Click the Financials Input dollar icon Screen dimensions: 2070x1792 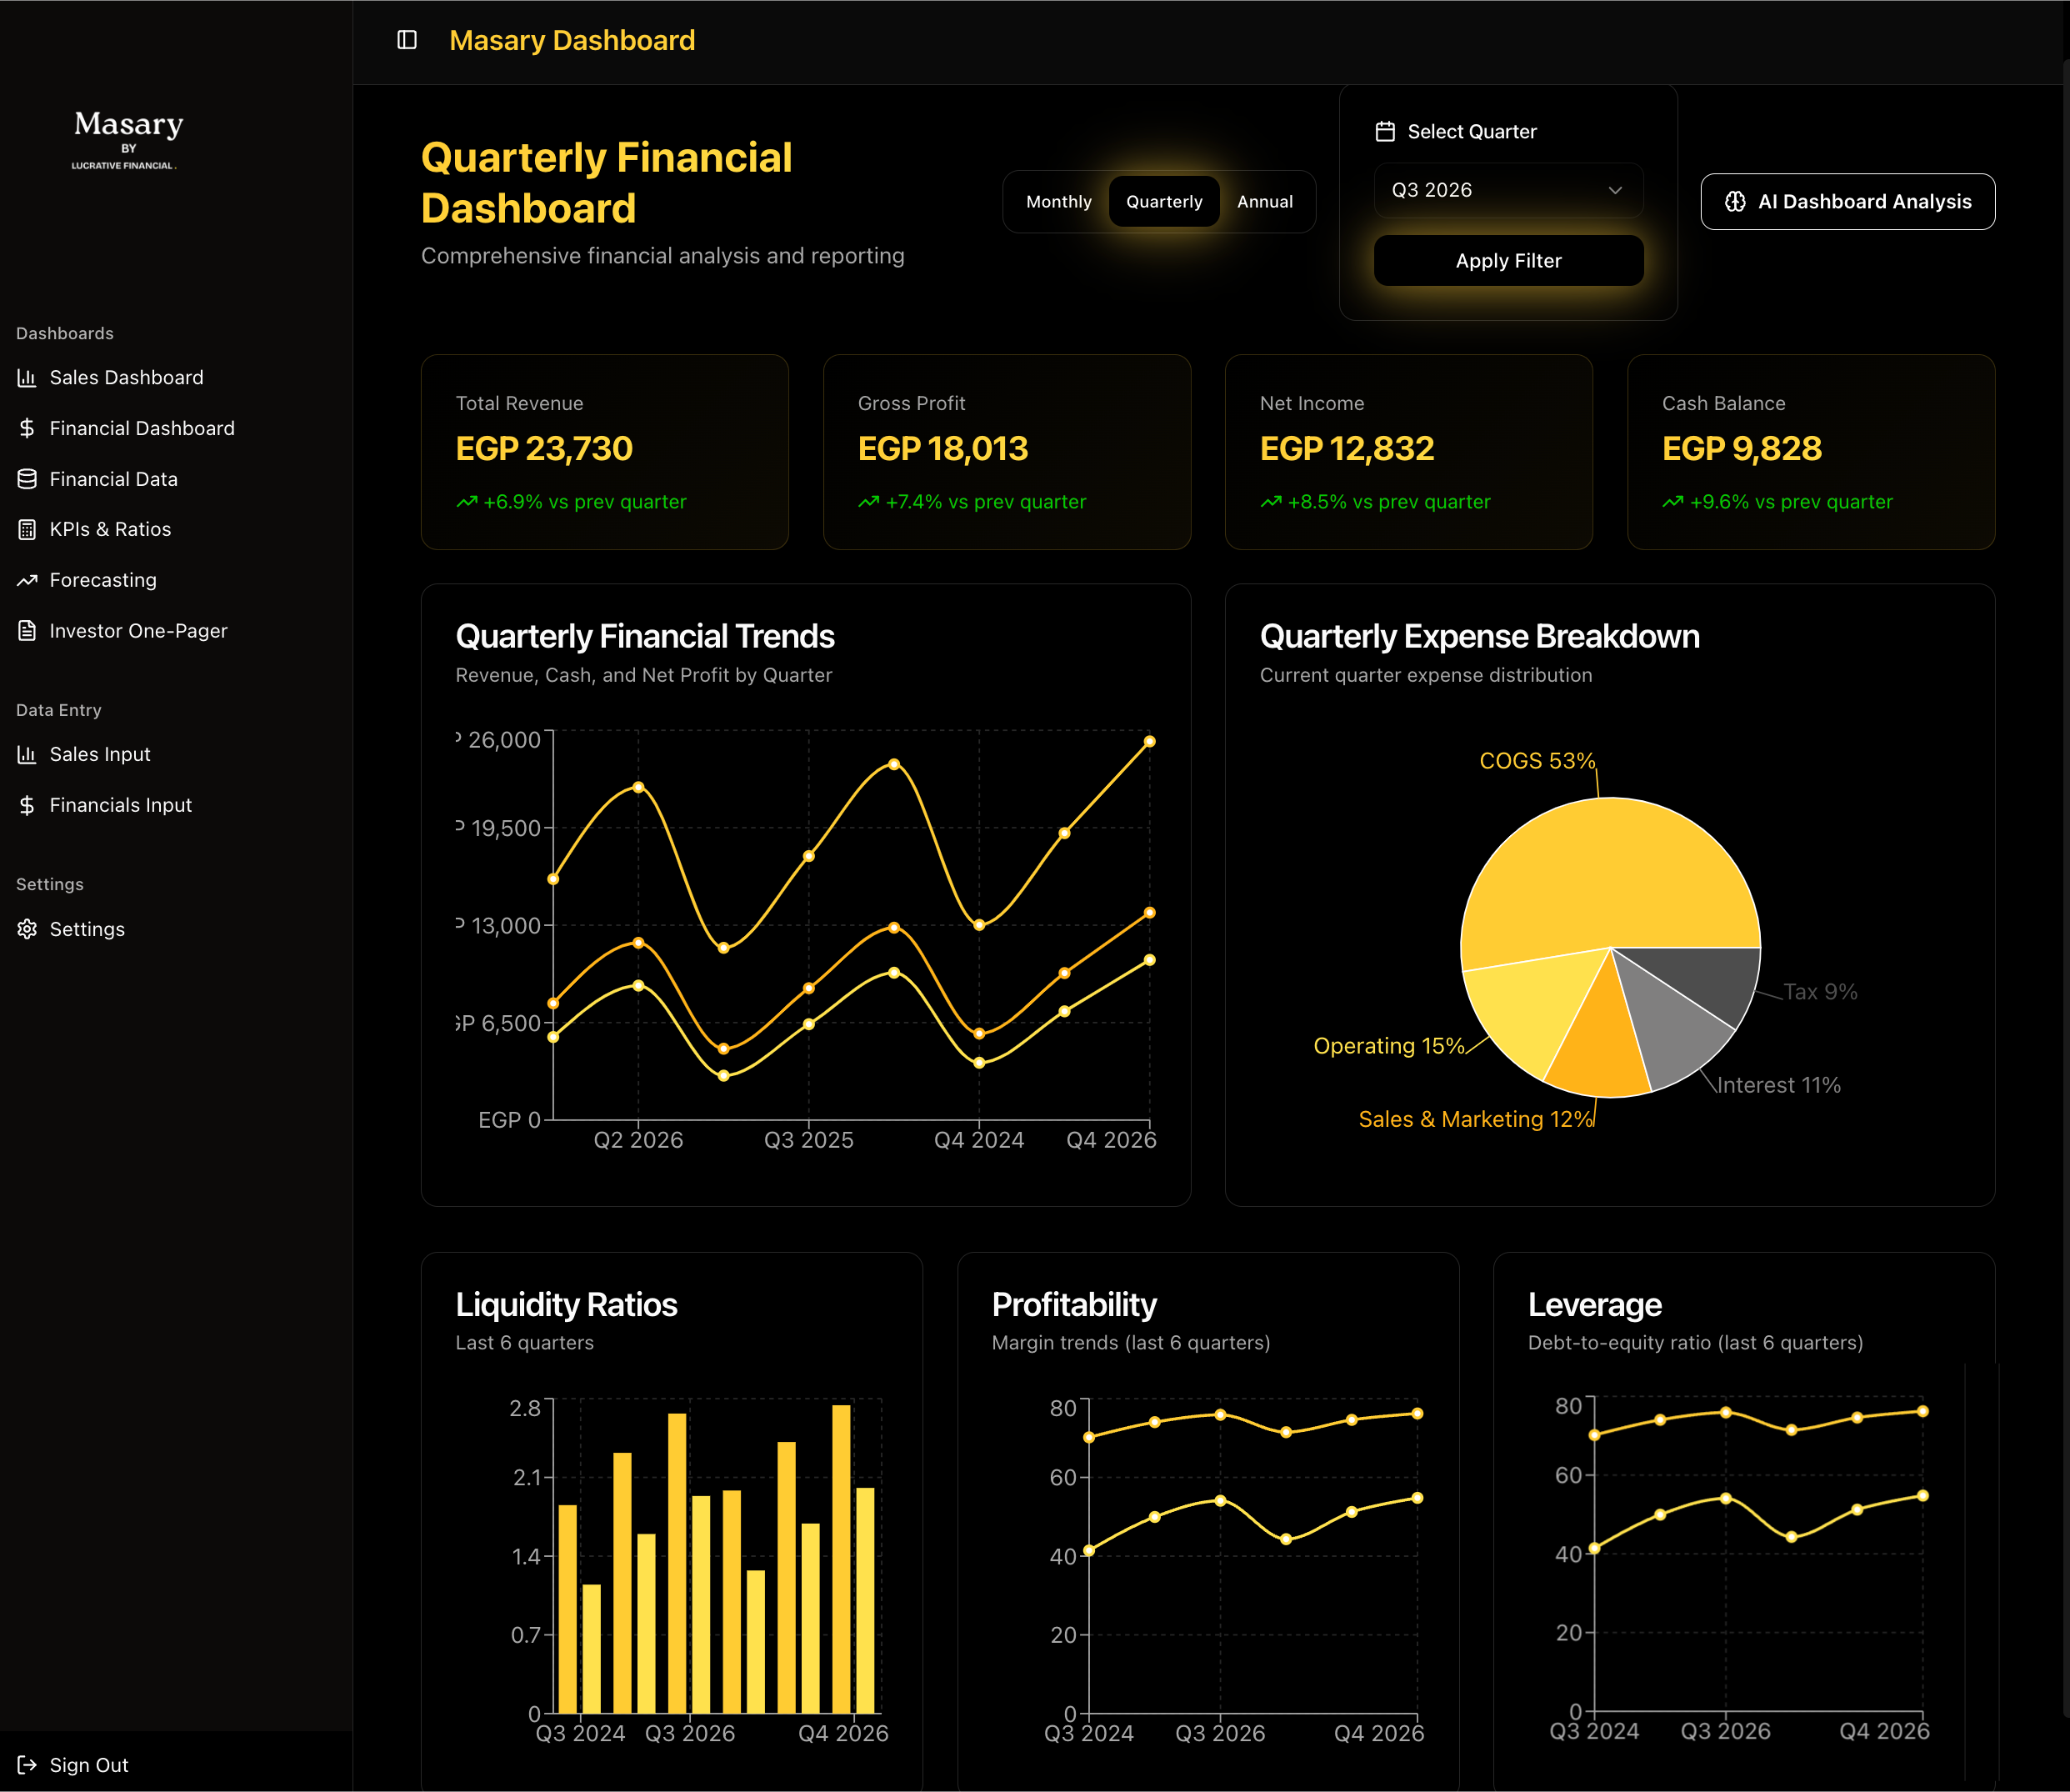pos(27,804)
